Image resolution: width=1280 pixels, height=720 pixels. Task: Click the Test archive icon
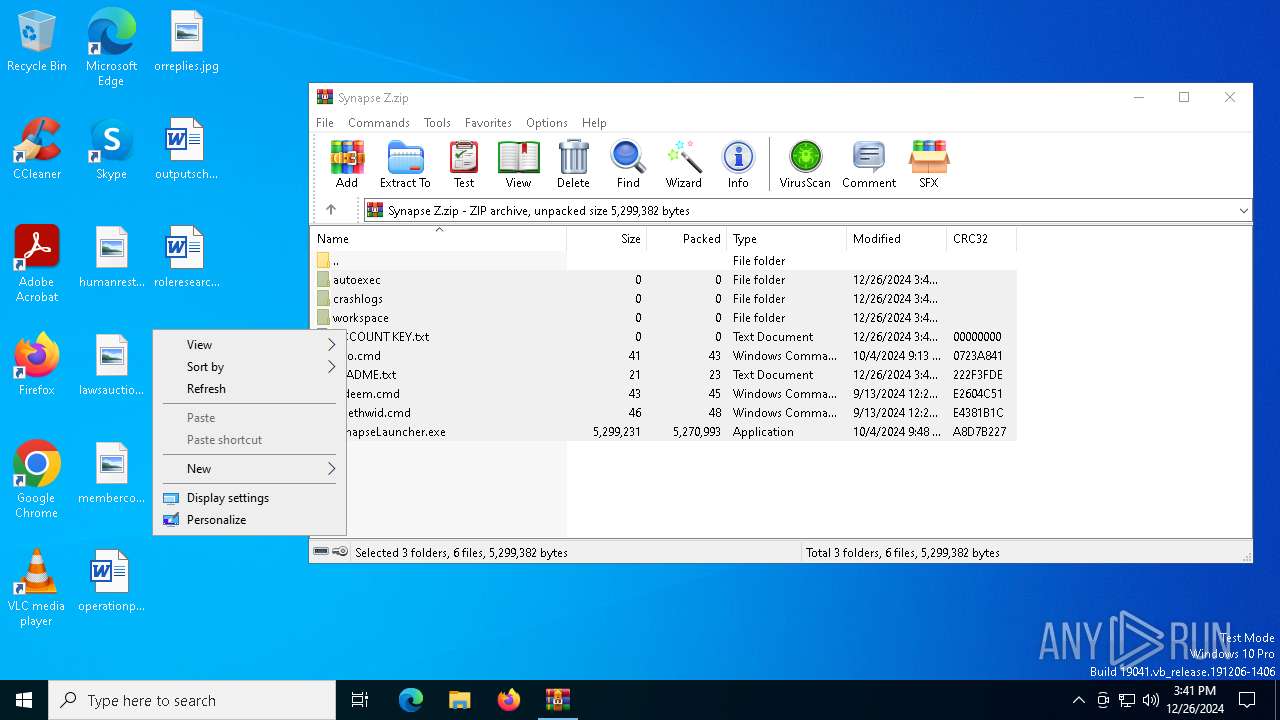pos(464,164)
